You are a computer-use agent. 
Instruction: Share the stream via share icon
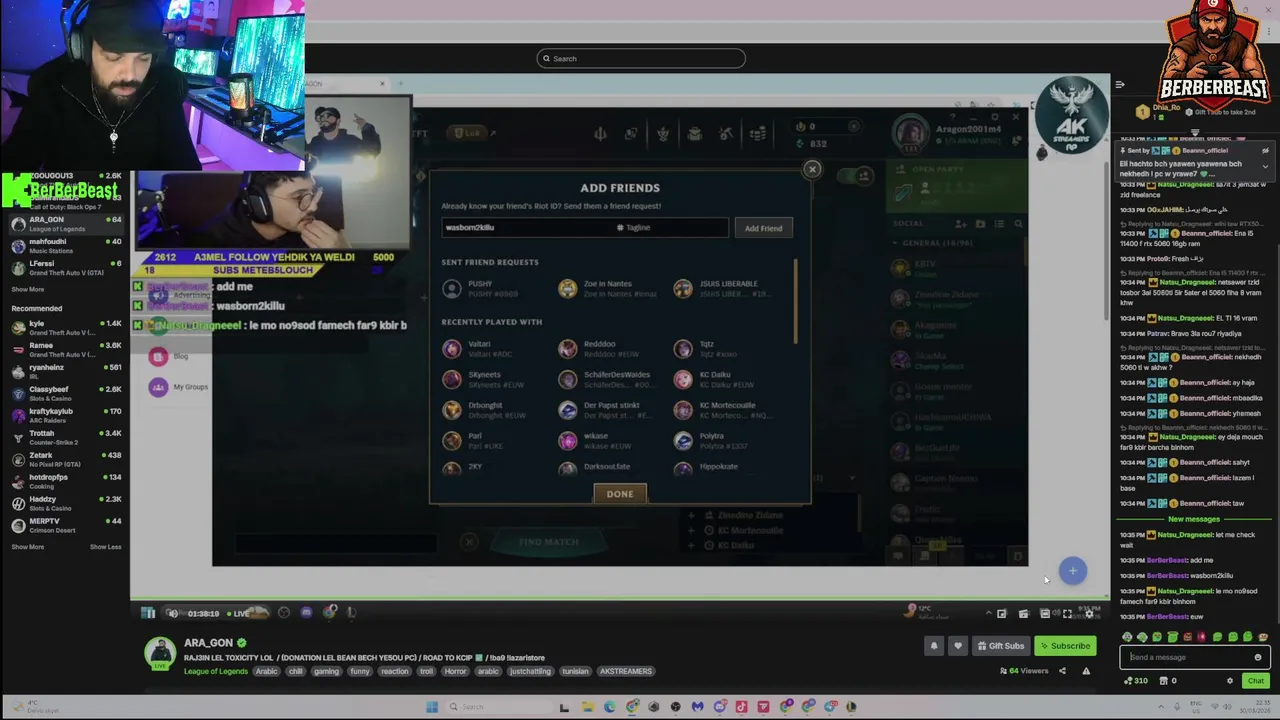pyautogui.click(x=1062, y=671)
